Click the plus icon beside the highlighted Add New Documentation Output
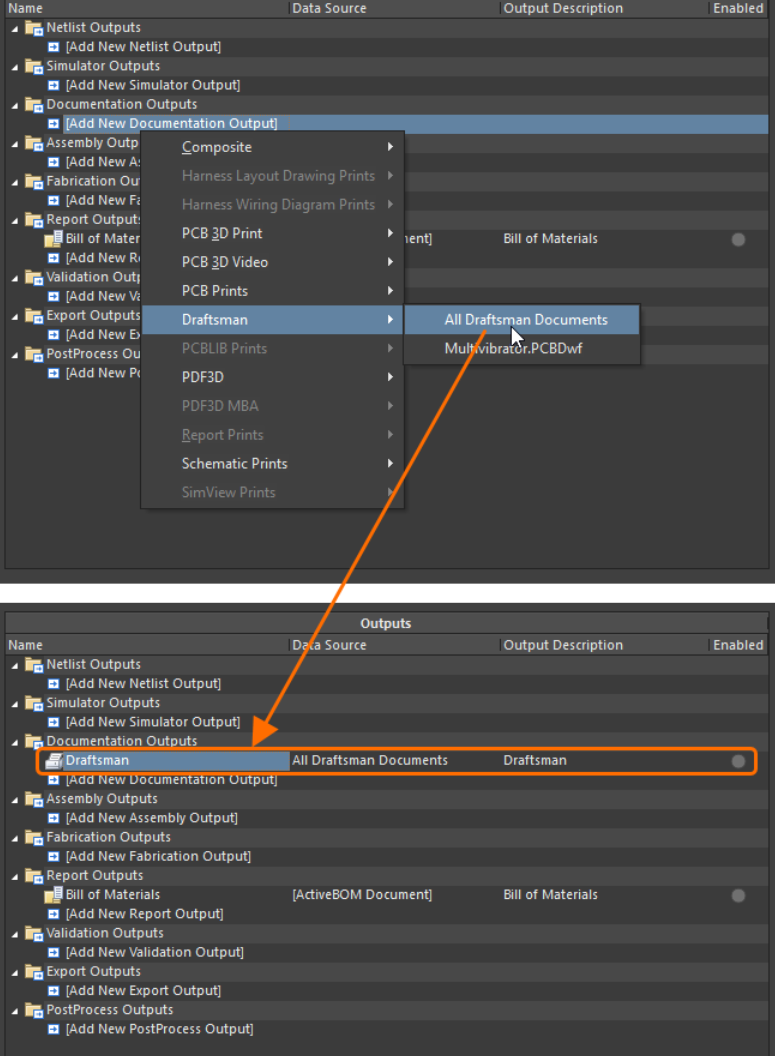The height and width of the screenshot is (1056, 775). coord(54,124)
